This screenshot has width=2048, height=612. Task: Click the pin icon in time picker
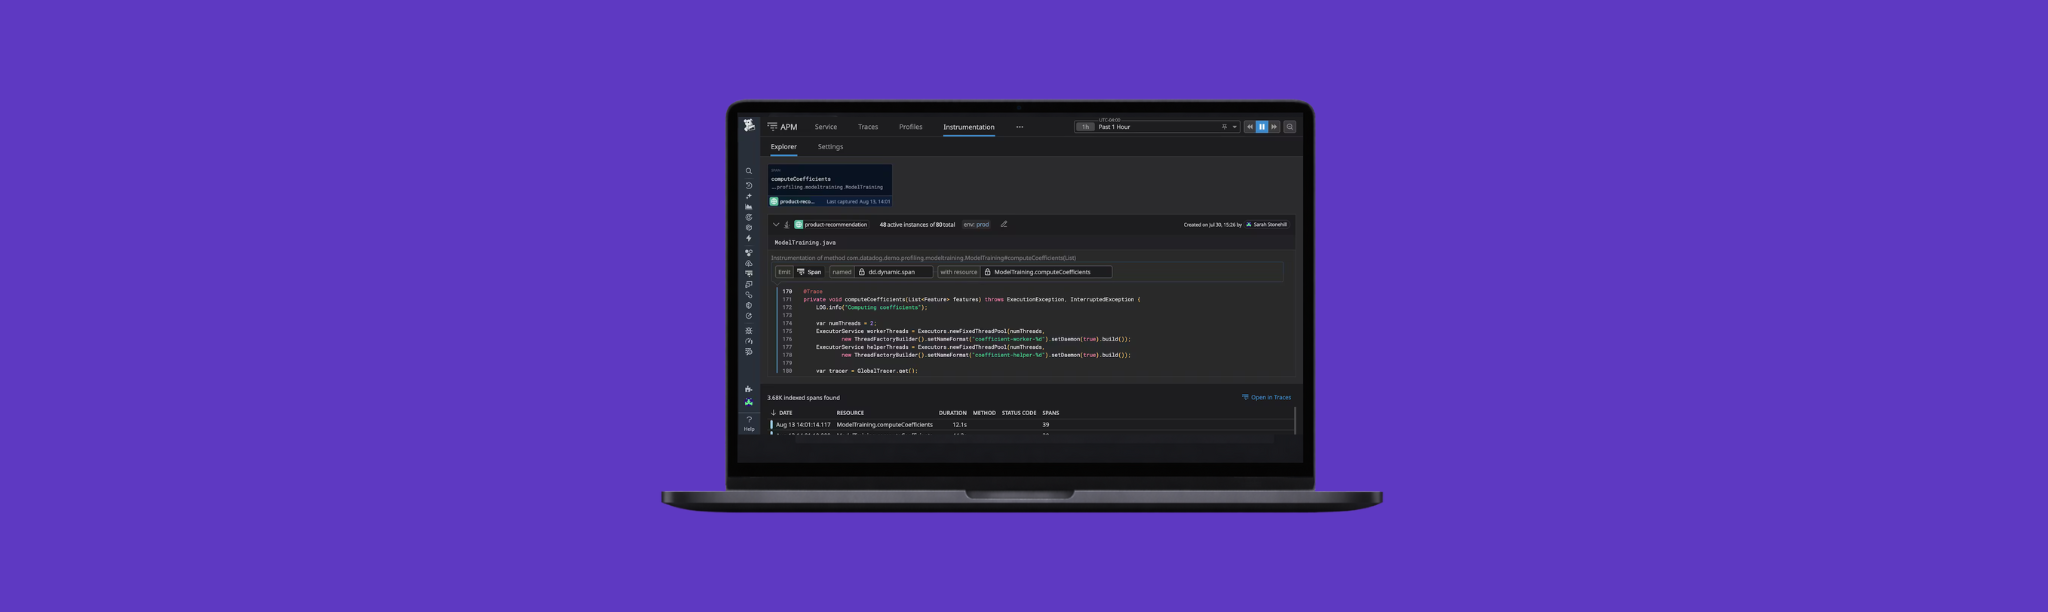1224,127
